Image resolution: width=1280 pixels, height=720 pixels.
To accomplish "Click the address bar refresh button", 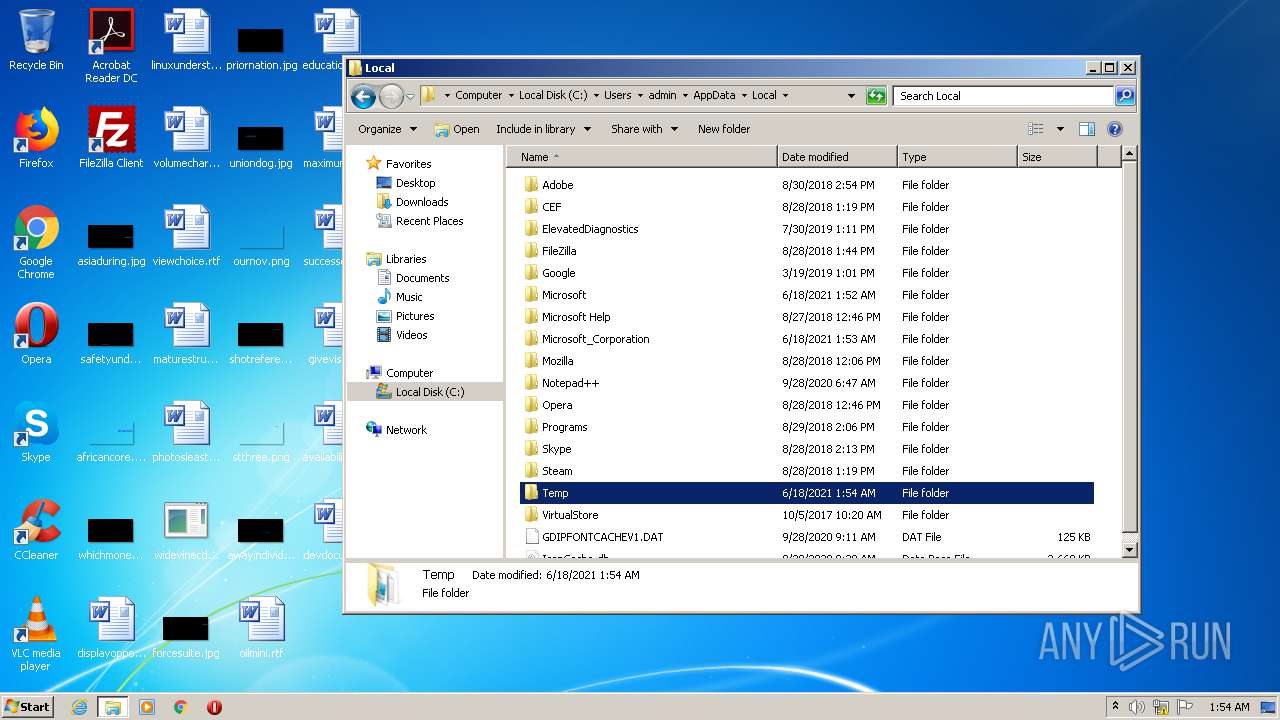I will pos(876,96).
